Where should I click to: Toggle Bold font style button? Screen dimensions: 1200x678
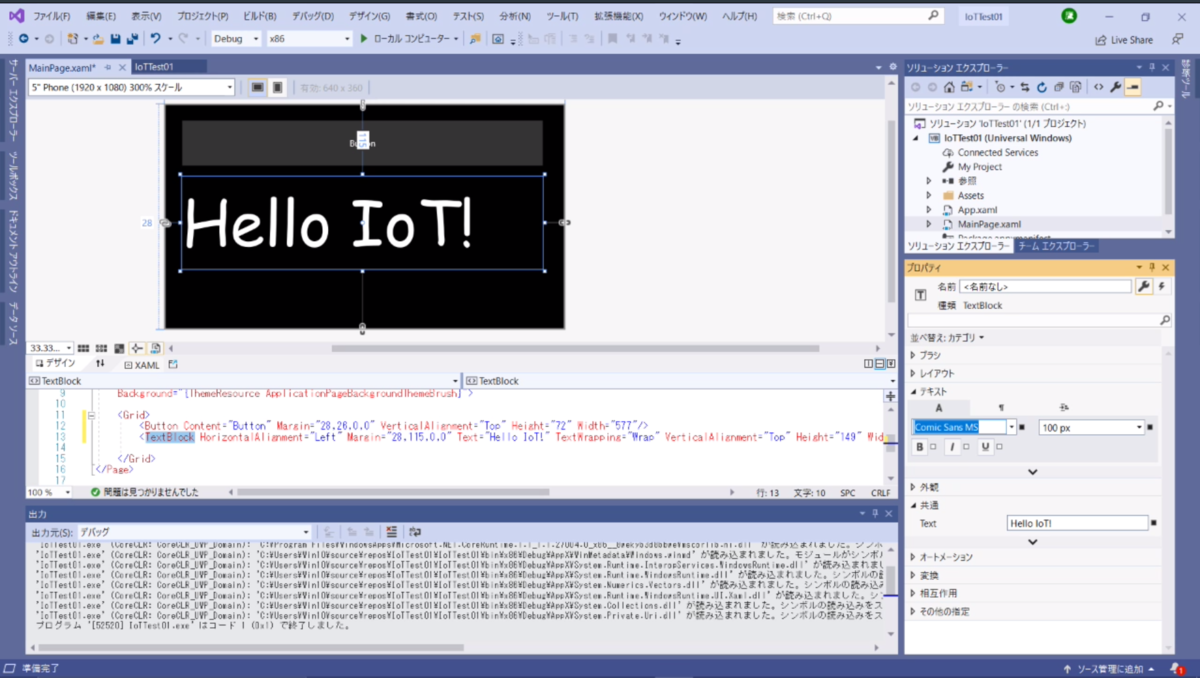(x=920, y=447)
